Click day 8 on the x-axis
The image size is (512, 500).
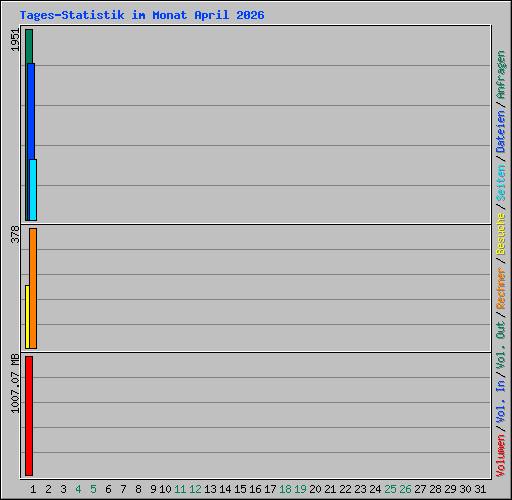click(x=138, y=489)
